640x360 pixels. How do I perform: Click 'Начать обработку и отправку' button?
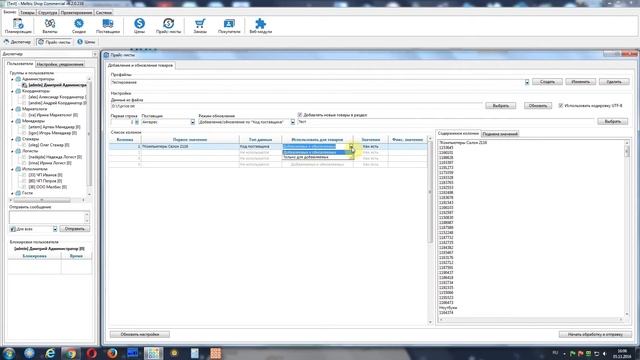click(x=595, y=334)
